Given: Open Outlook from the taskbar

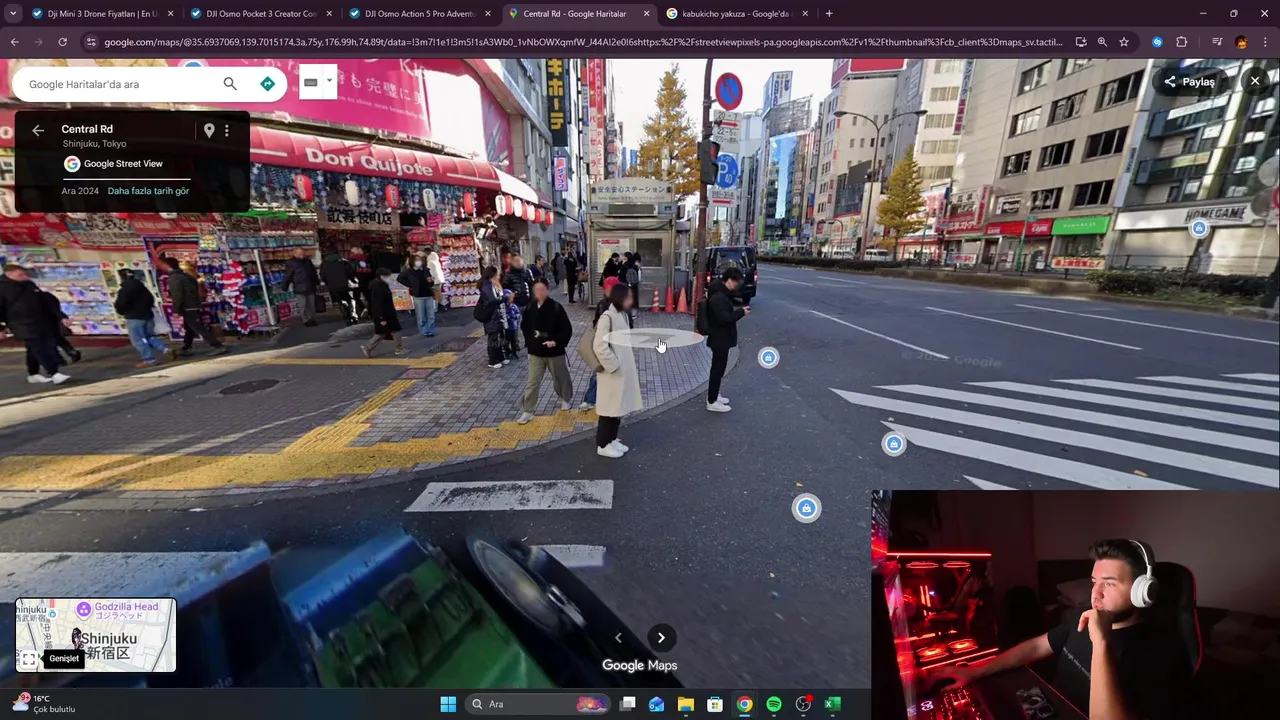Looking at the screenshot, I should point(656,704).
